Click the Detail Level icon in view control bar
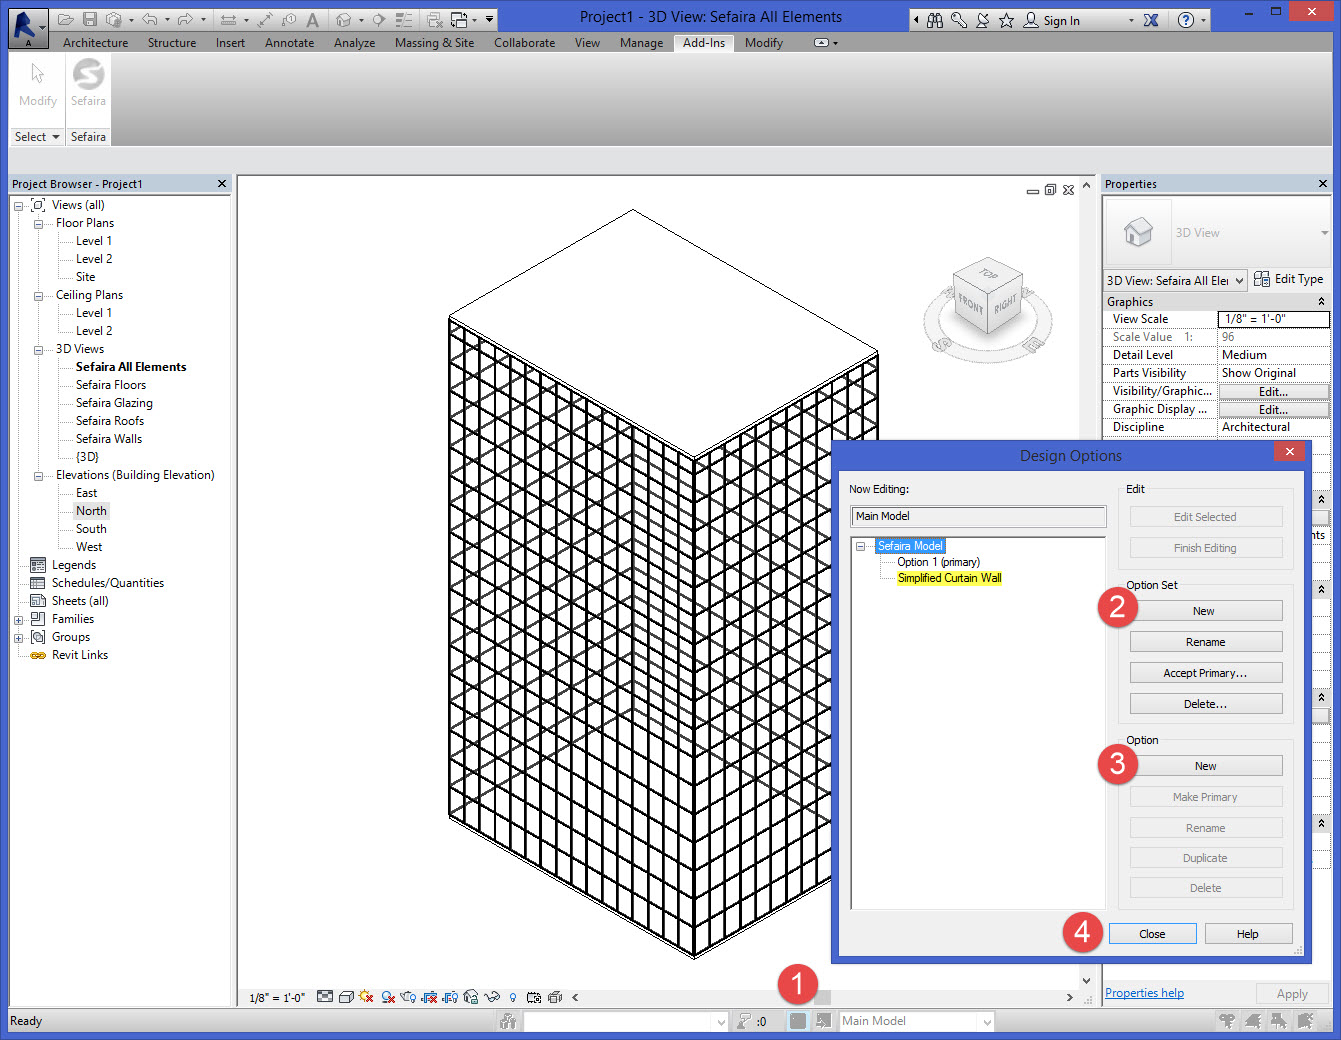 pyautogui.click(x=325, y=997)
